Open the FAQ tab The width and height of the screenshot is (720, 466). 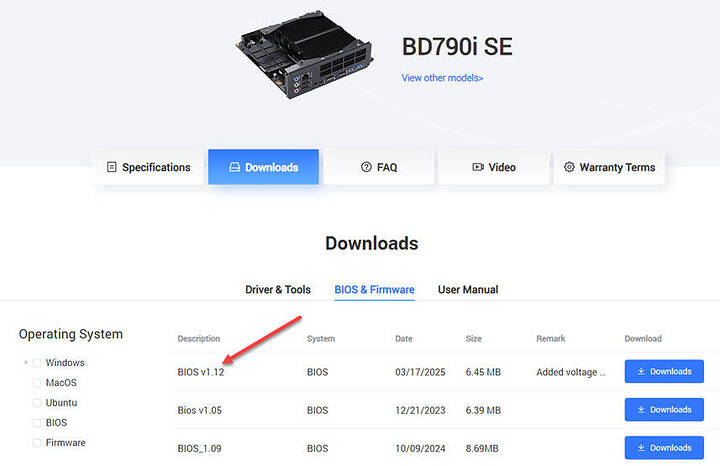[x=379, y=167]
